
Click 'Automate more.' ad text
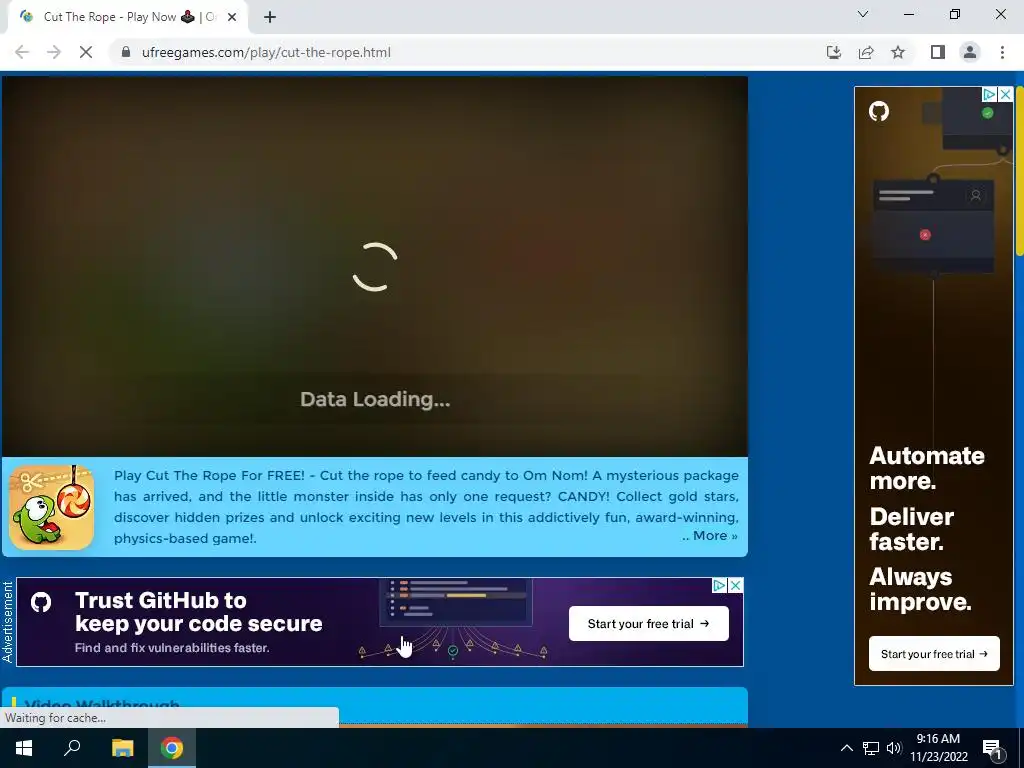[927, 468]
